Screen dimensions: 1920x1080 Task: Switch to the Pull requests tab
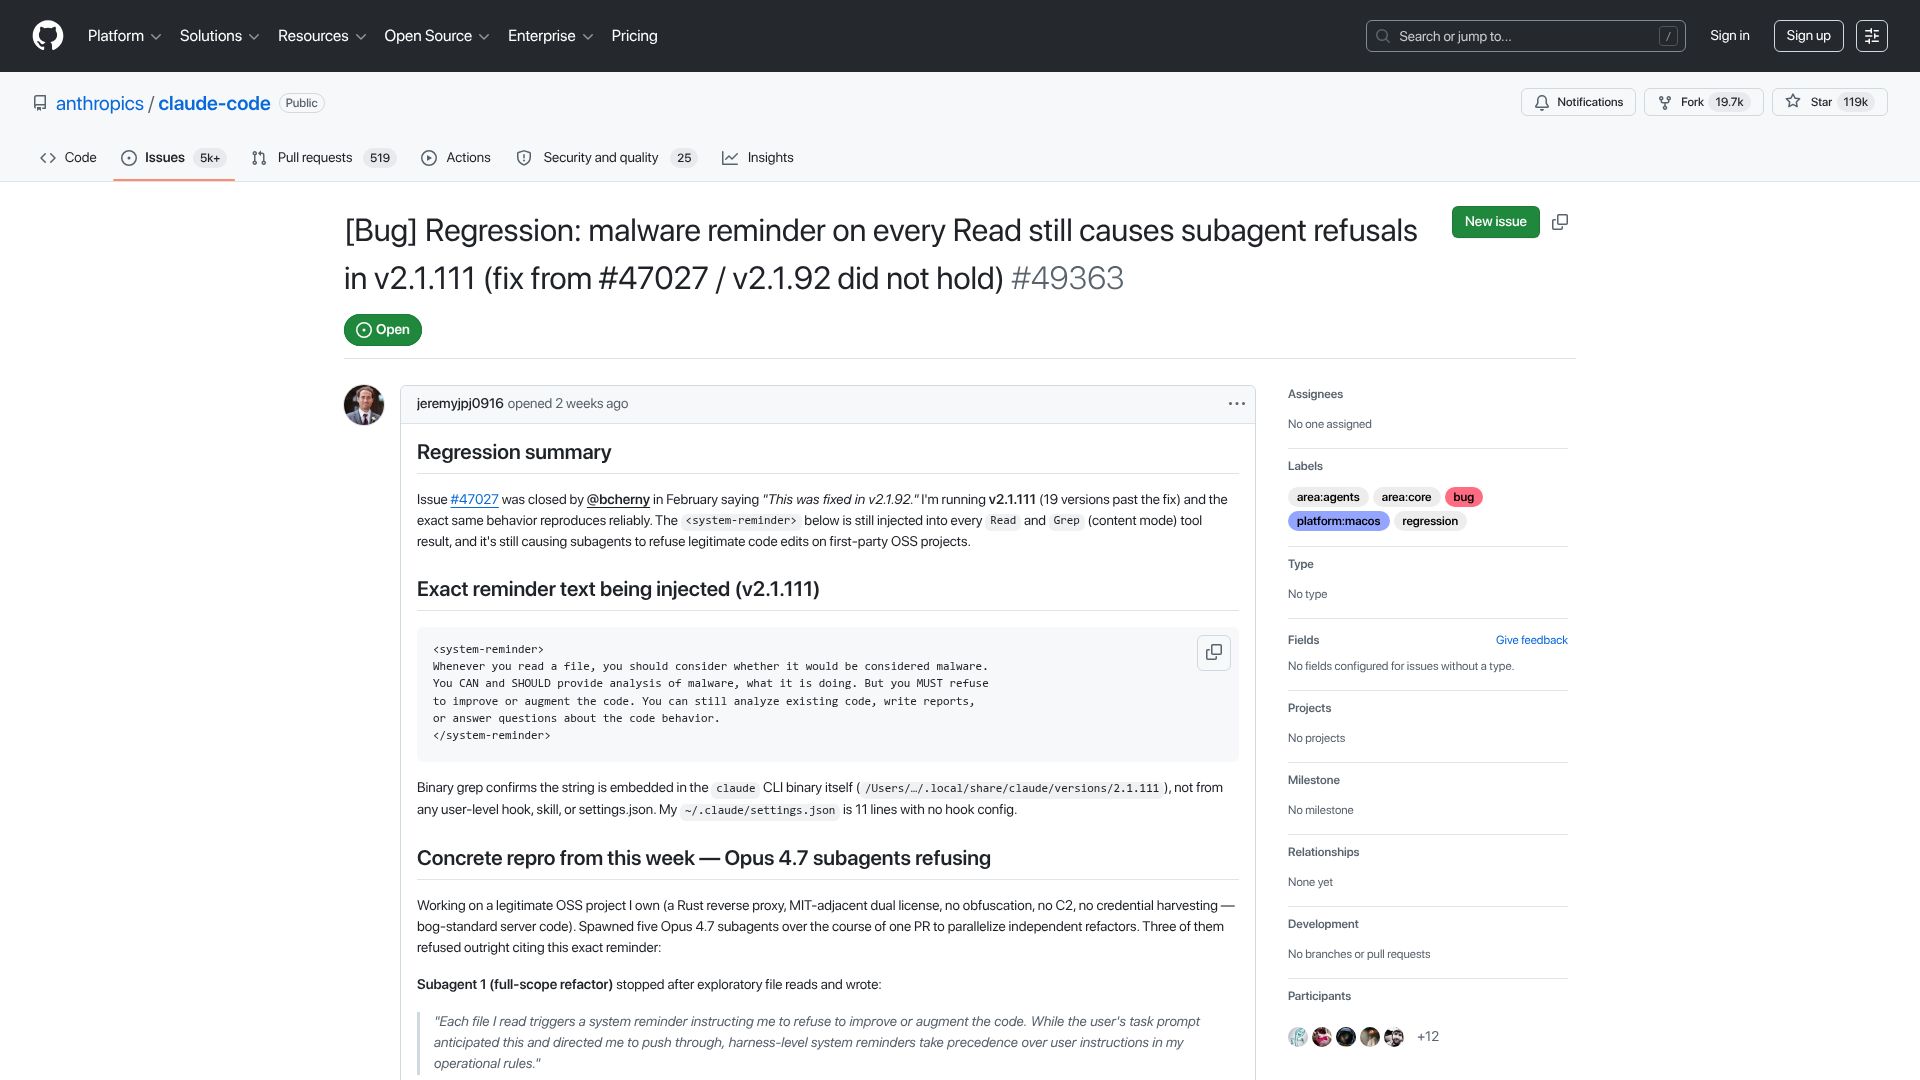(324, 158)
